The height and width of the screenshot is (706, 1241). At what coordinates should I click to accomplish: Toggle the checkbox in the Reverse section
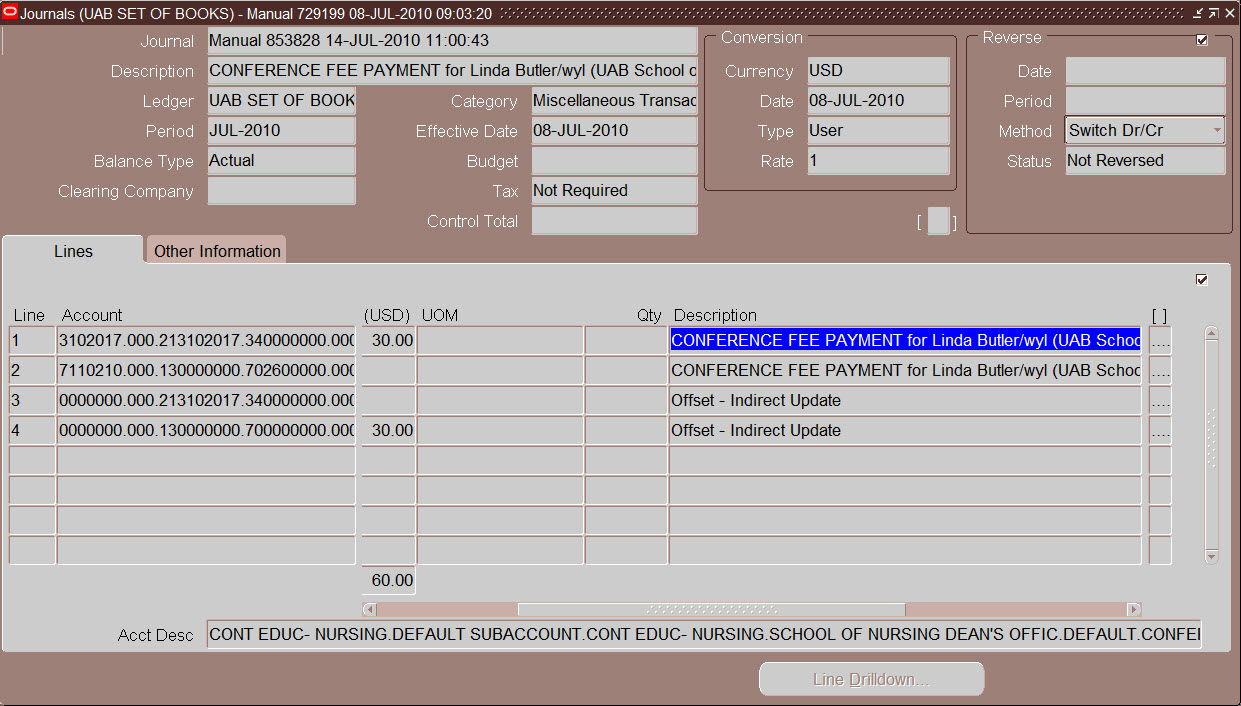(1202, 40)
